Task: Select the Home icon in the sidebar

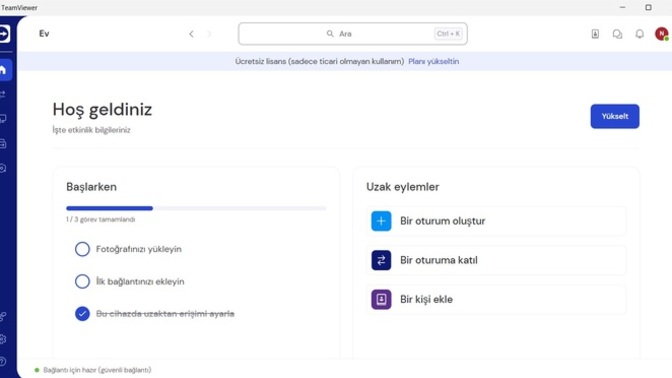Action: (x=3, y=70)
